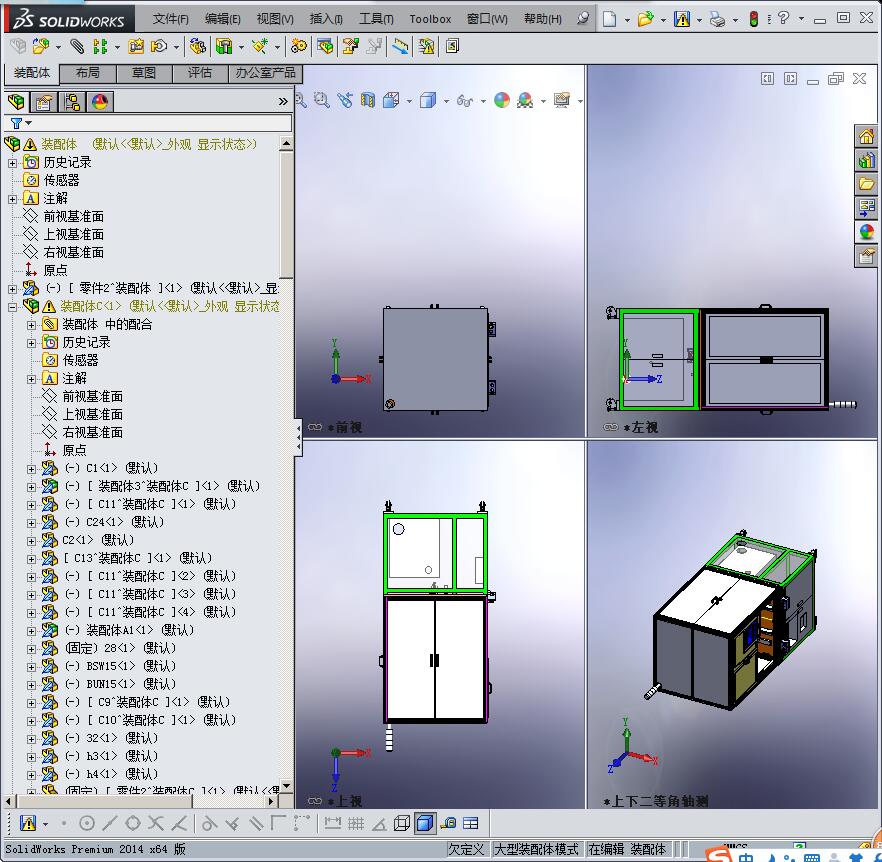Open the DisplayManager colored sphere tab

point(100,102)
